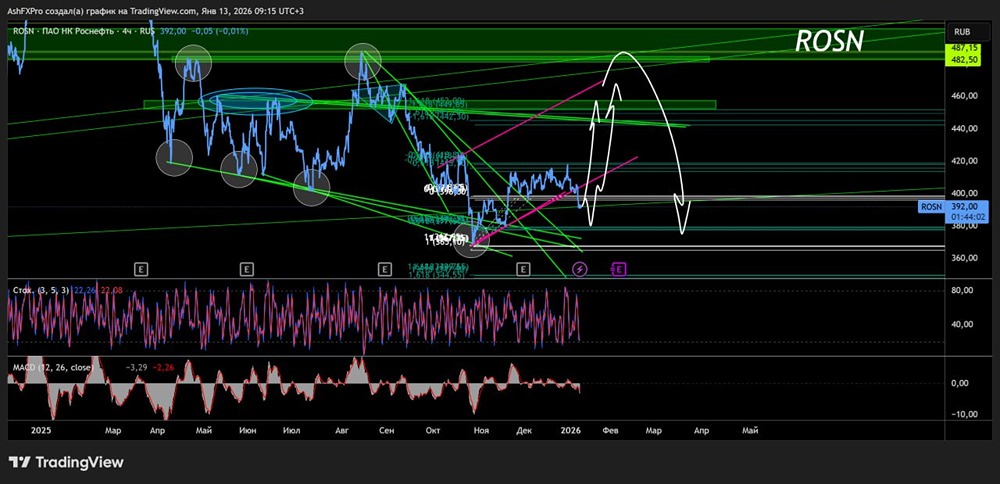Click the 2026 label on time axis
This screenshot has width=1000, height=484.
(570, 431)
